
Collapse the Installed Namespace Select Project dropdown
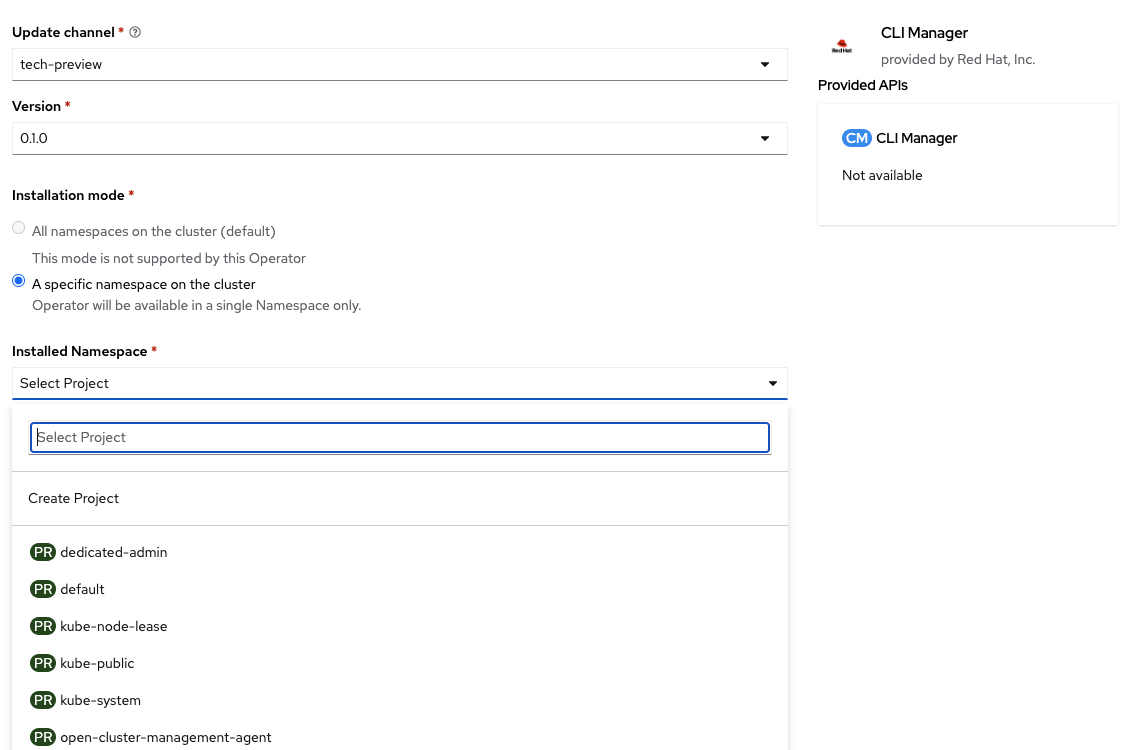click(399, 383)
